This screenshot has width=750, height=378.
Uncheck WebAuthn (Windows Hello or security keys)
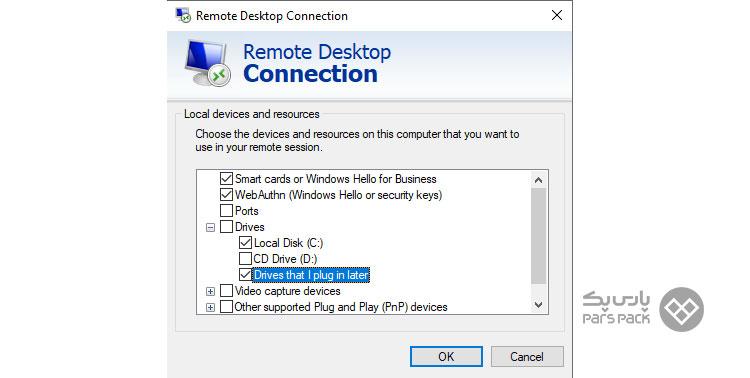[226, 195]
